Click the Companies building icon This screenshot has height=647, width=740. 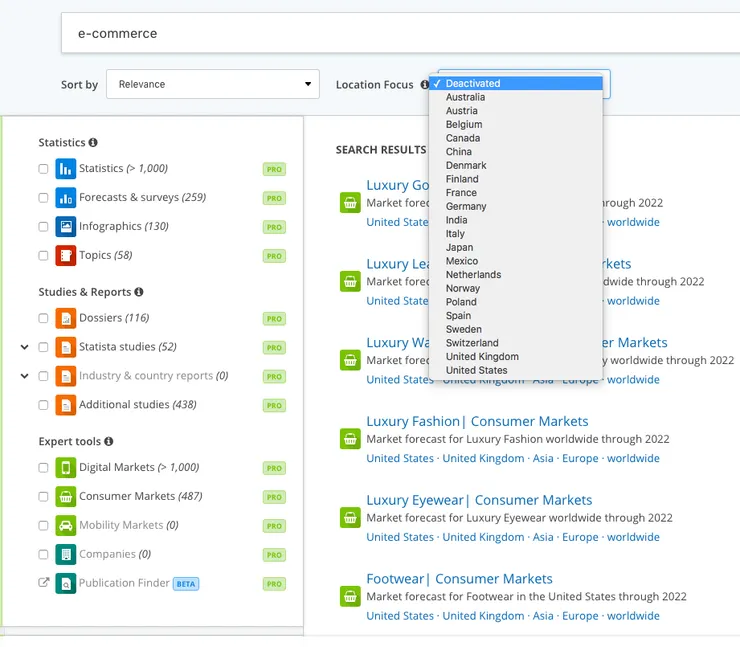point(66,554)
